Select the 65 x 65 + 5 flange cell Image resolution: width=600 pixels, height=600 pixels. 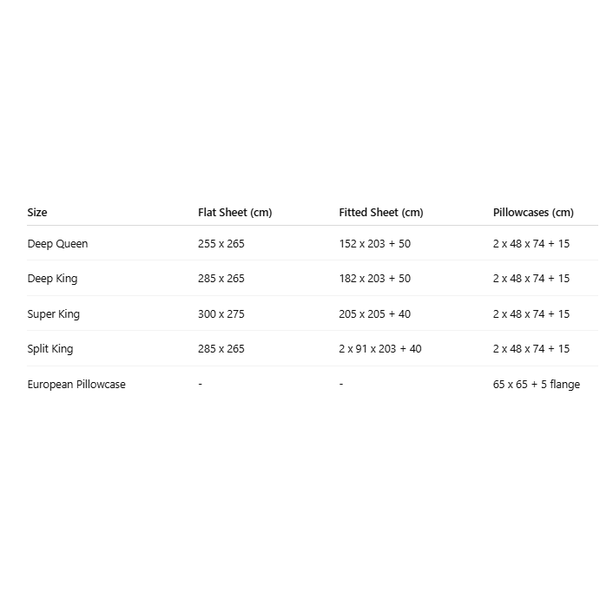pos(536,384)
